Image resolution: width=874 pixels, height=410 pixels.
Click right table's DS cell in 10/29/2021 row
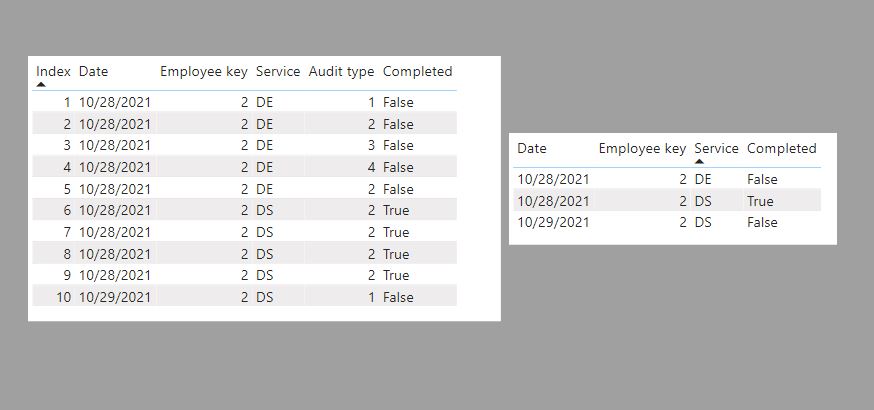click(x=703, y=222)
